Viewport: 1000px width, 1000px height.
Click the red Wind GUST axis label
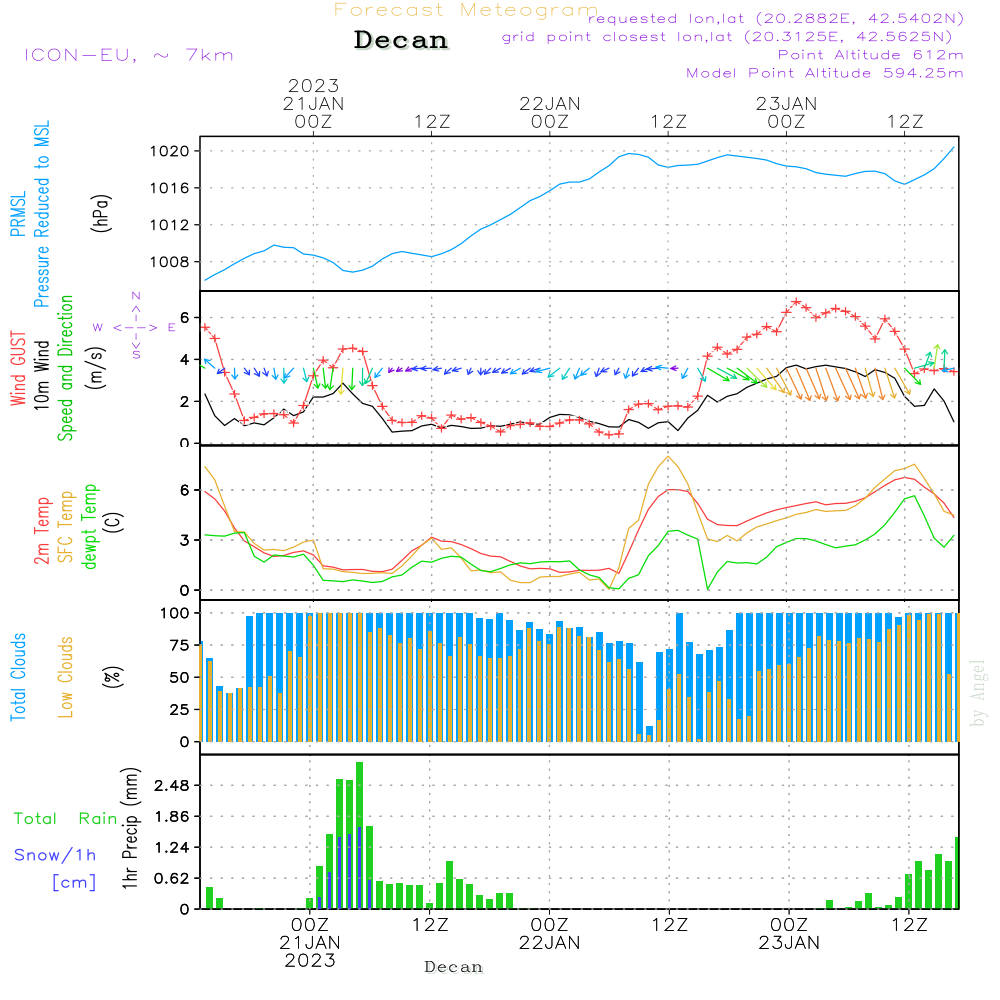pyautogui.click(x=19, y=368)
